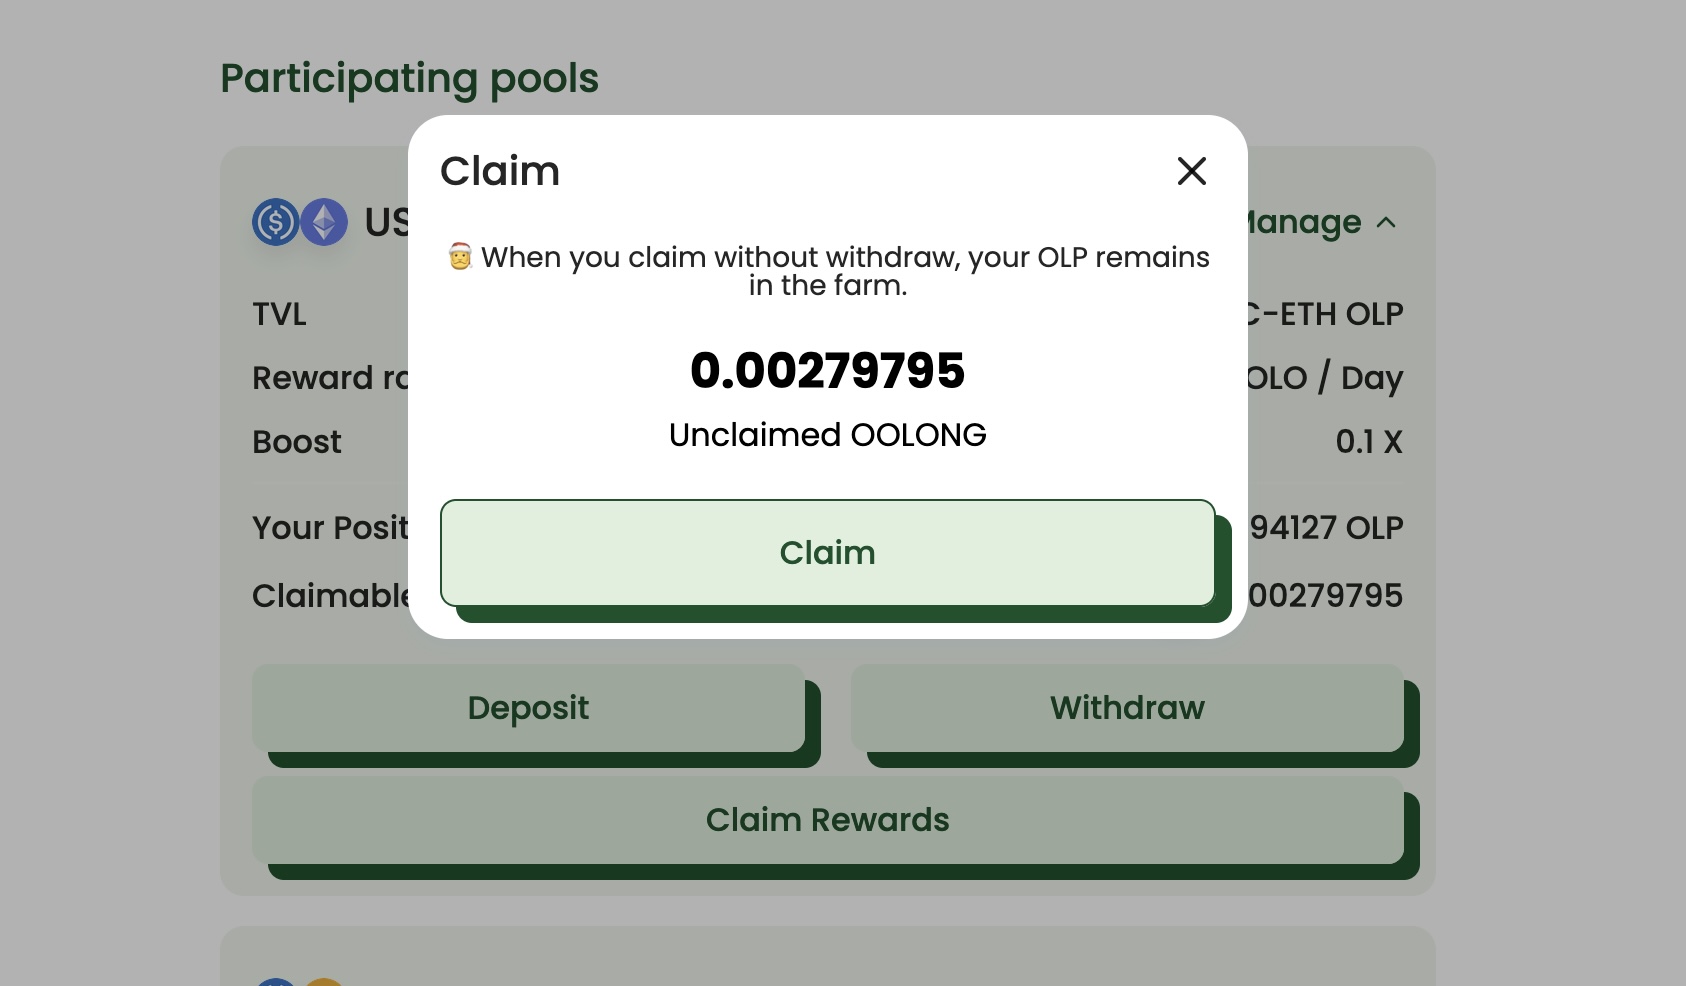This screenshot has height=986, width=1686.
Task: Open the Deposit button
Action: (528, 708)
